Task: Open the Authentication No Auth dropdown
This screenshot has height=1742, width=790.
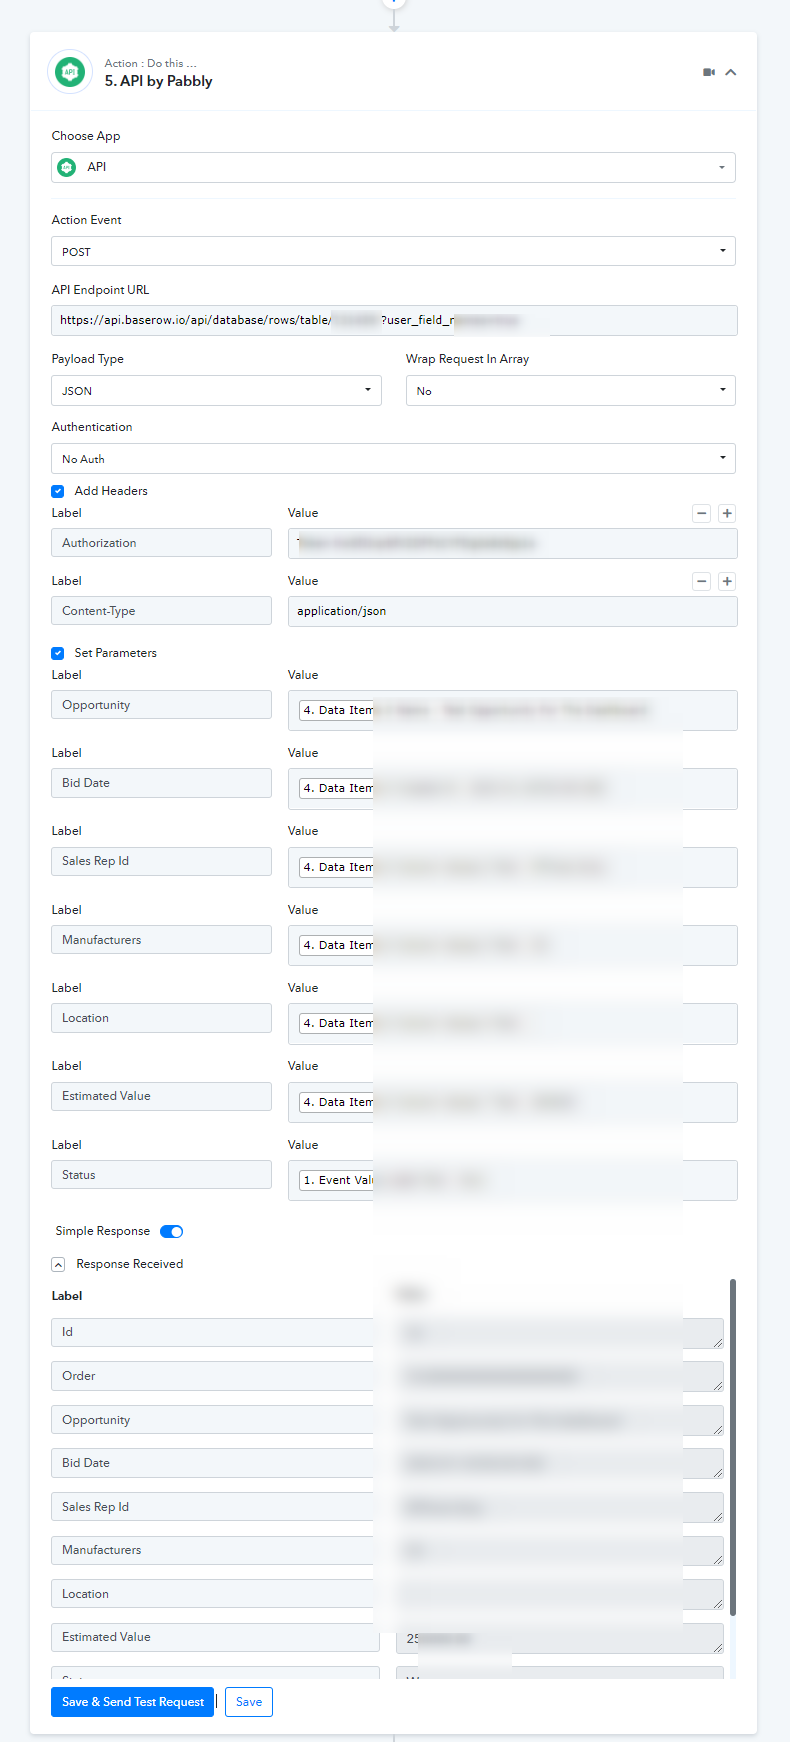Action: [393, 458]
